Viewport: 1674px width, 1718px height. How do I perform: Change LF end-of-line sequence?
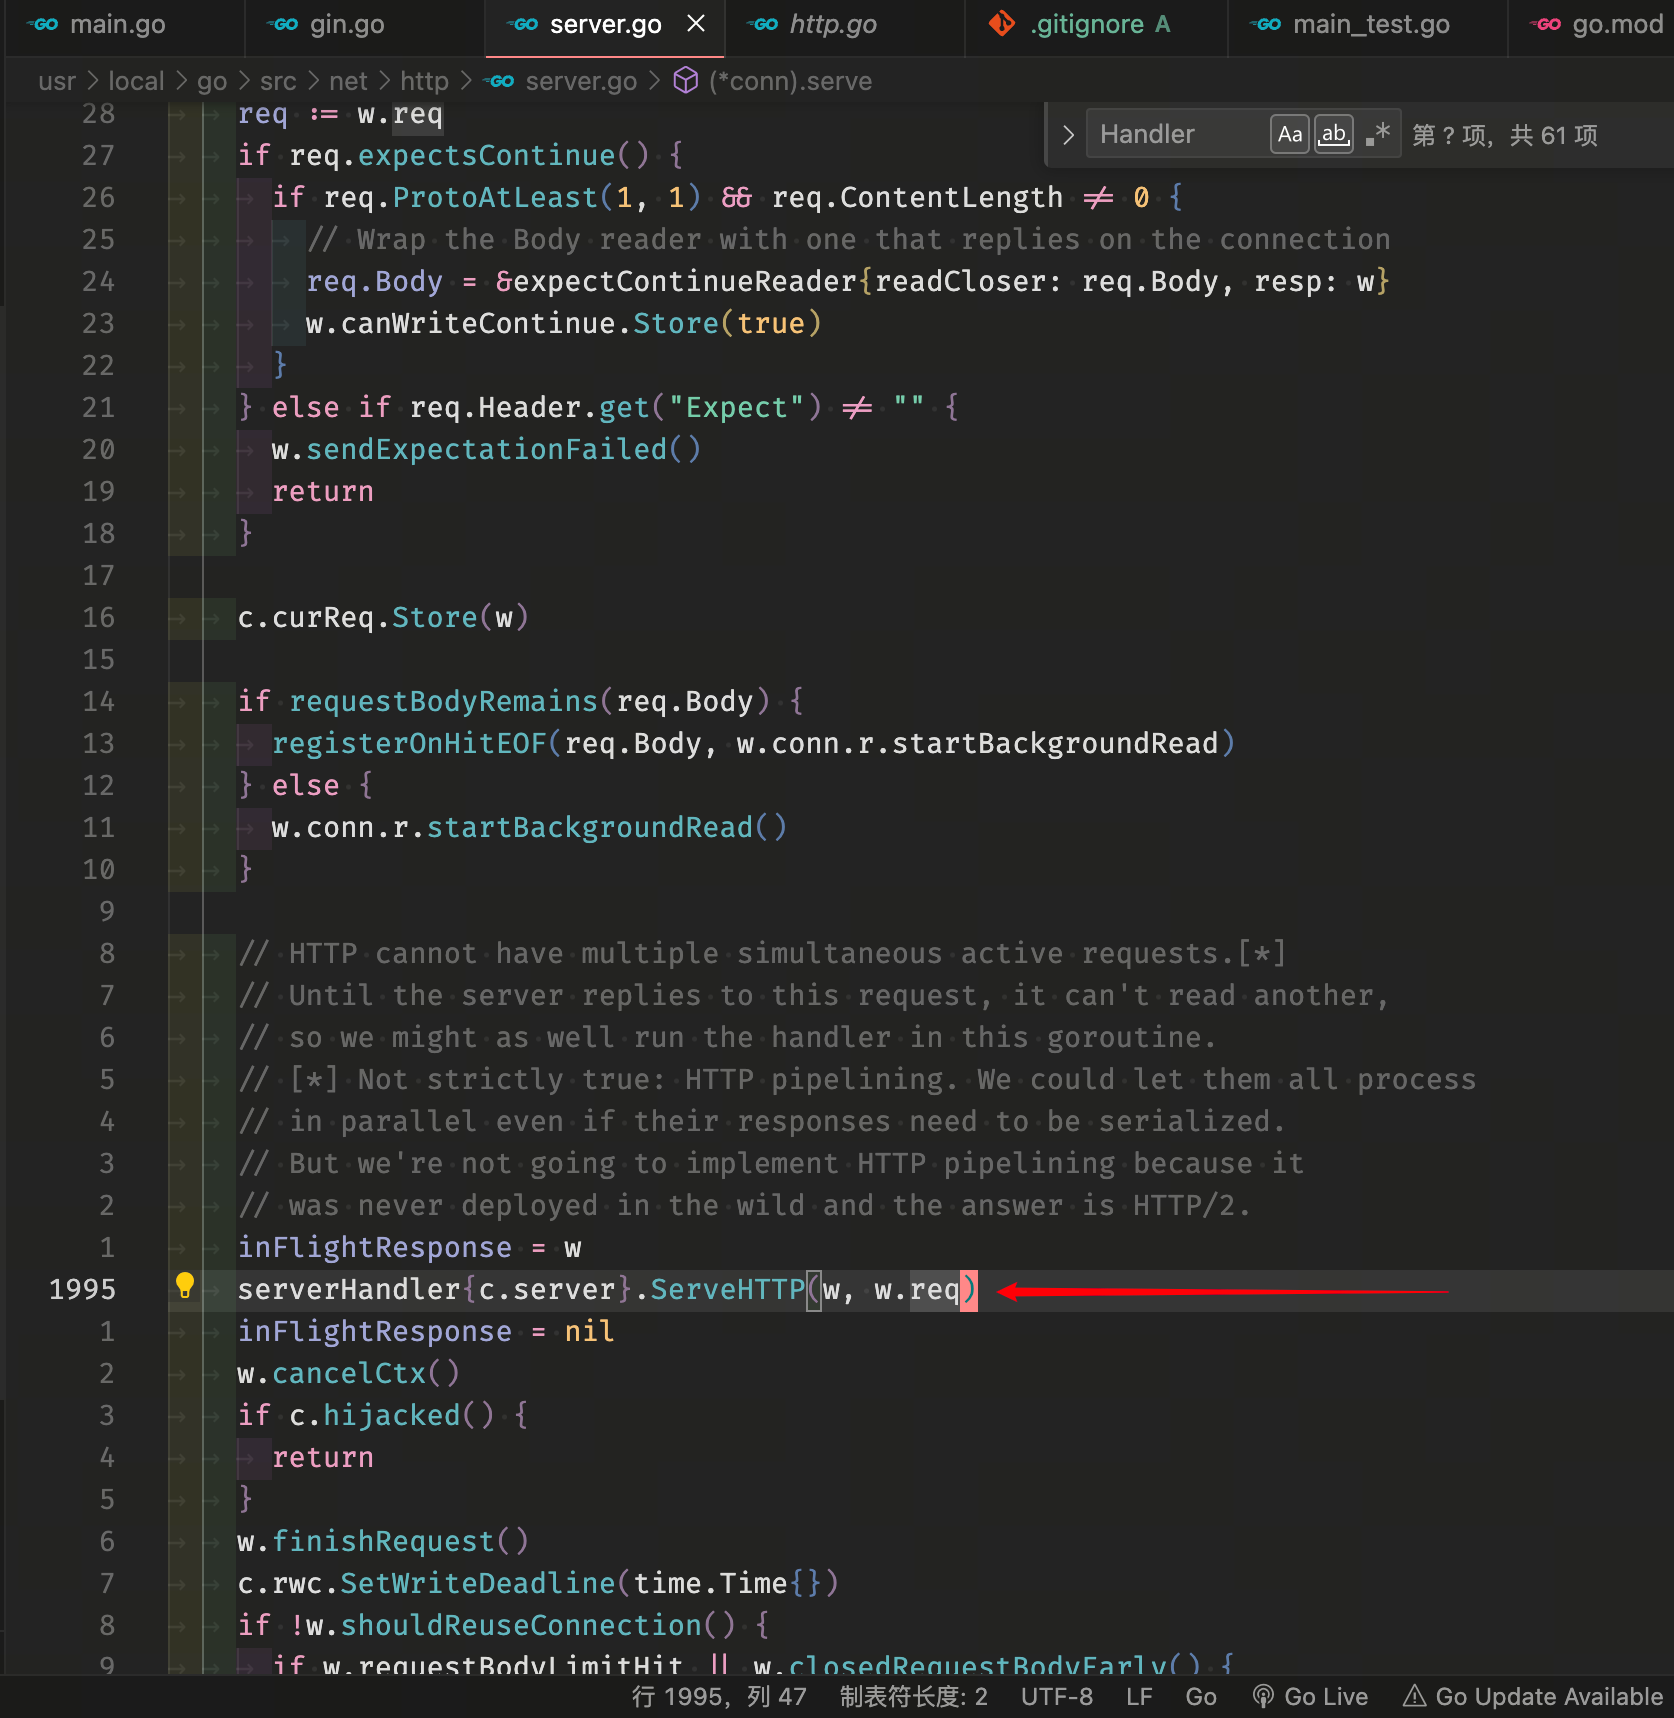(x=1139, y=1697)
